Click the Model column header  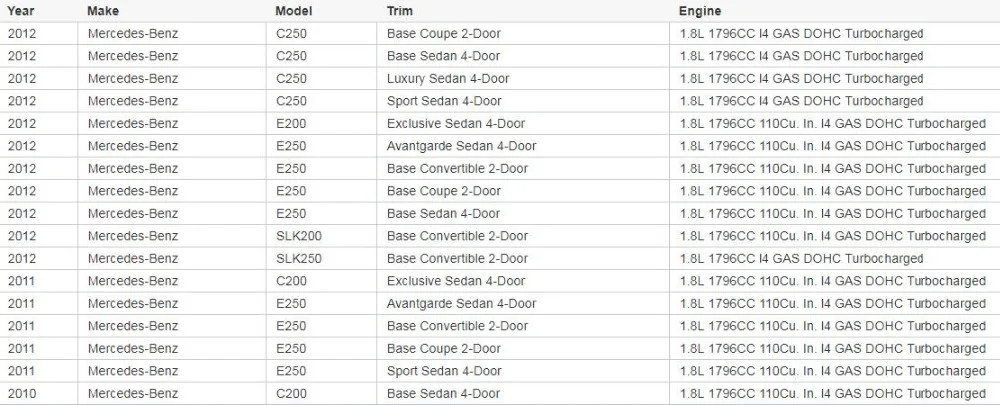point(293,11)
